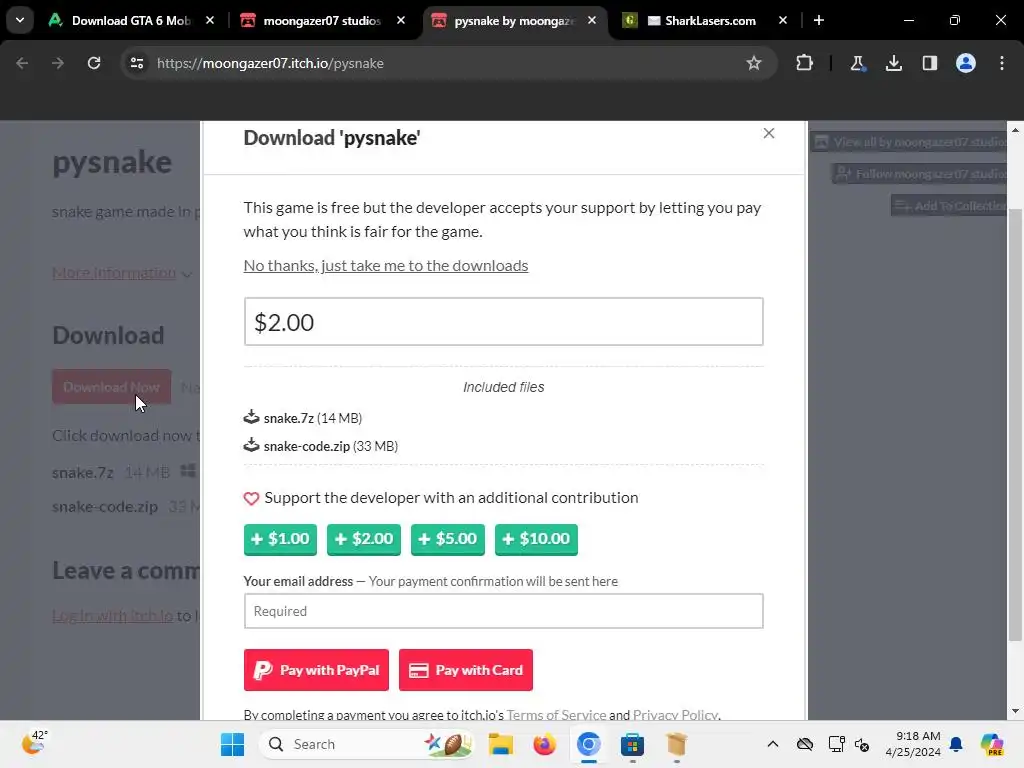Open a new browser tab

pyautogui.click(x=819, y=21)
